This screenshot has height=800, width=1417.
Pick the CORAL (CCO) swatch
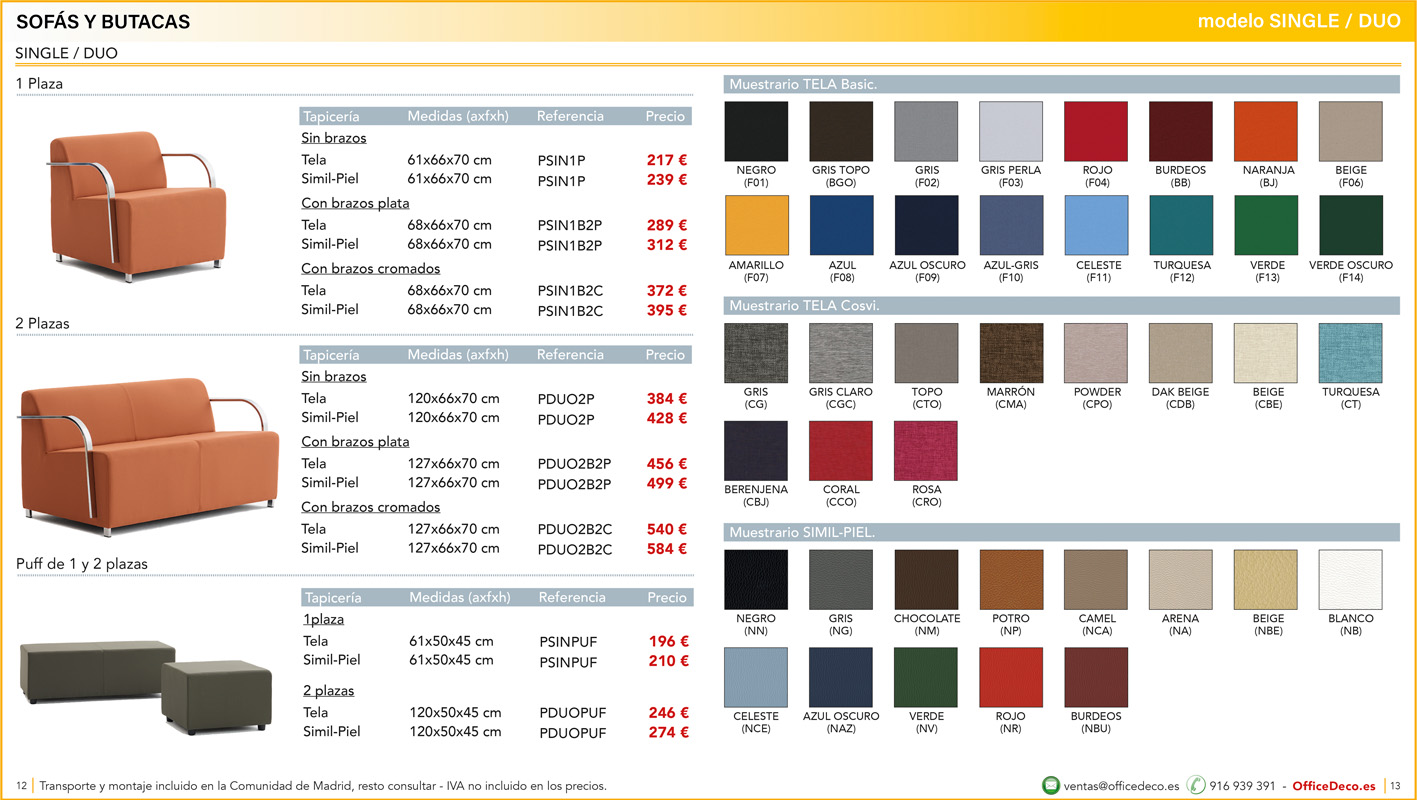coord(841,451)
